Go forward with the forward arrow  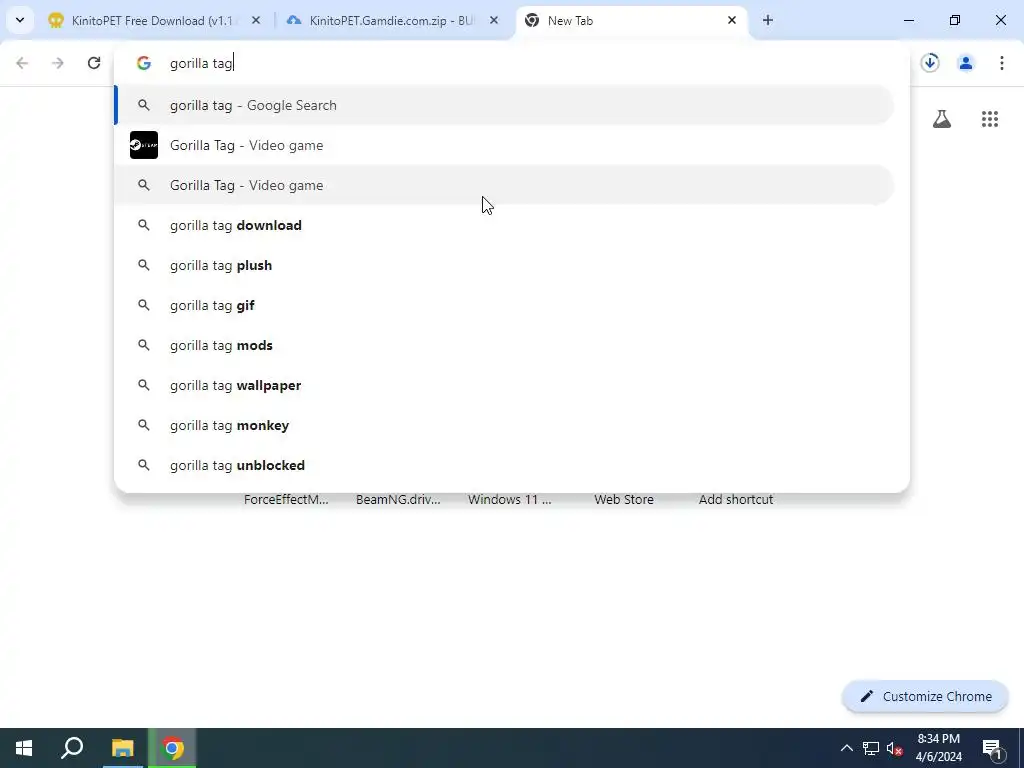(58, 63)
